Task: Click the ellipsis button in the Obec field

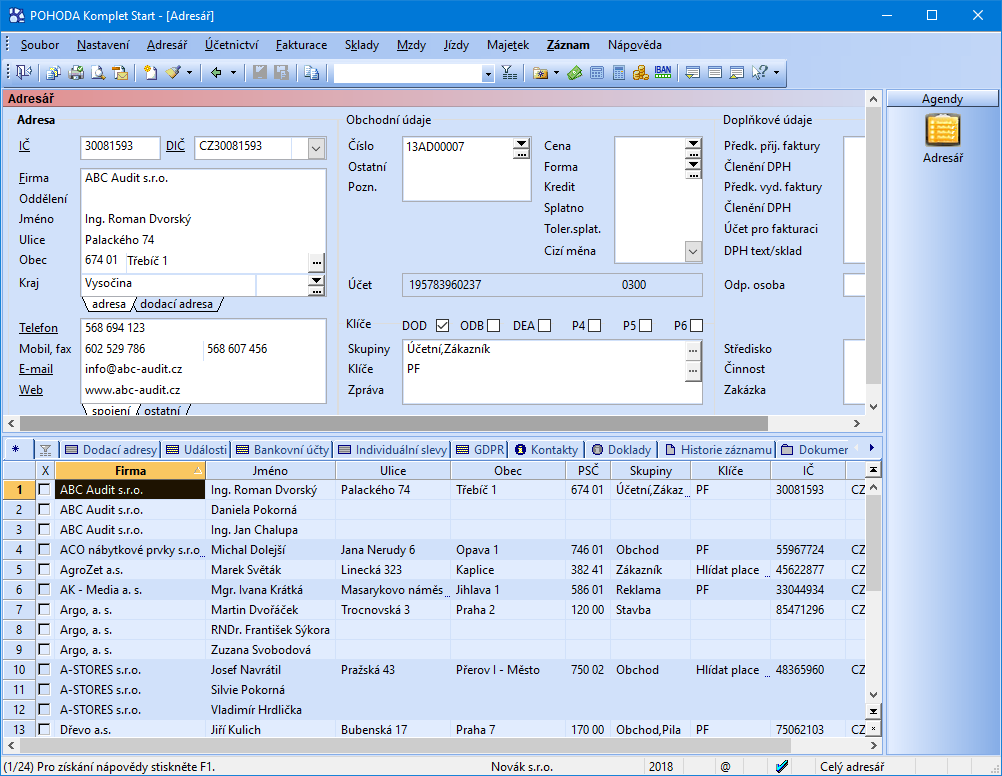Action: point(316,262)
